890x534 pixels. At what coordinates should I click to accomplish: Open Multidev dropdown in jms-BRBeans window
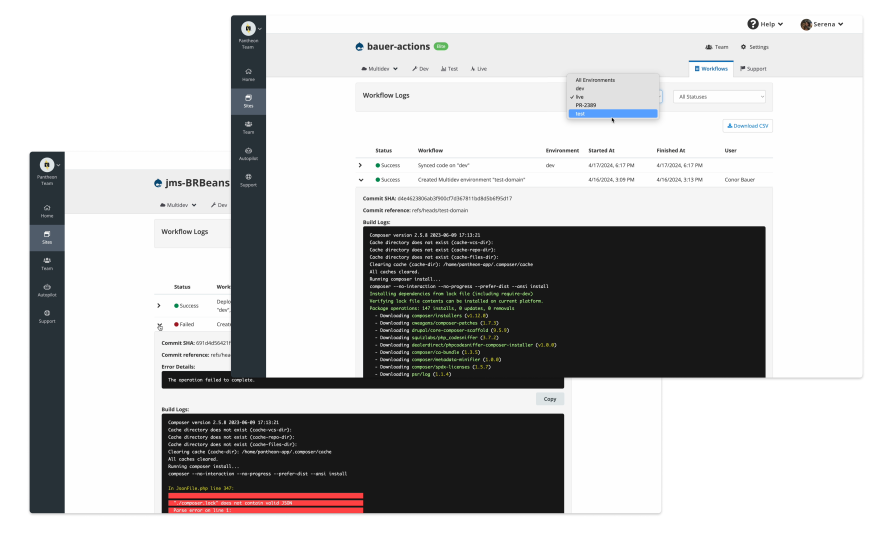[178, 205]
